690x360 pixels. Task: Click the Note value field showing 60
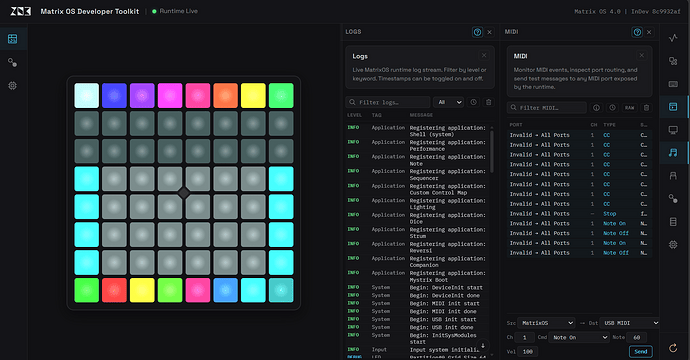(x=636, y=338)
